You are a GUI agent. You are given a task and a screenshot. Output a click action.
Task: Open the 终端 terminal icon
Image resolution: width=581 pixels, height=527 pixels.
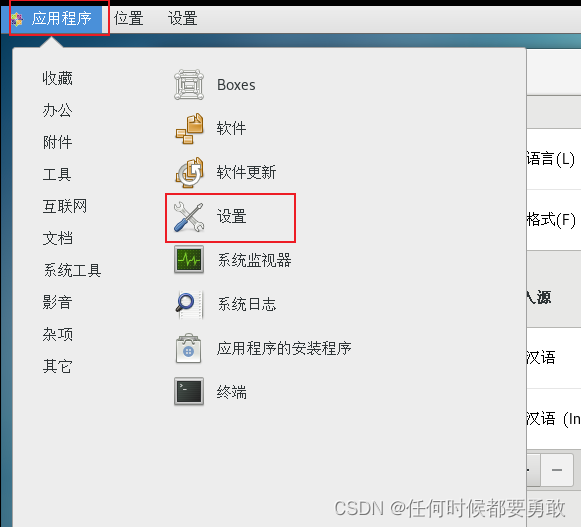189,391
